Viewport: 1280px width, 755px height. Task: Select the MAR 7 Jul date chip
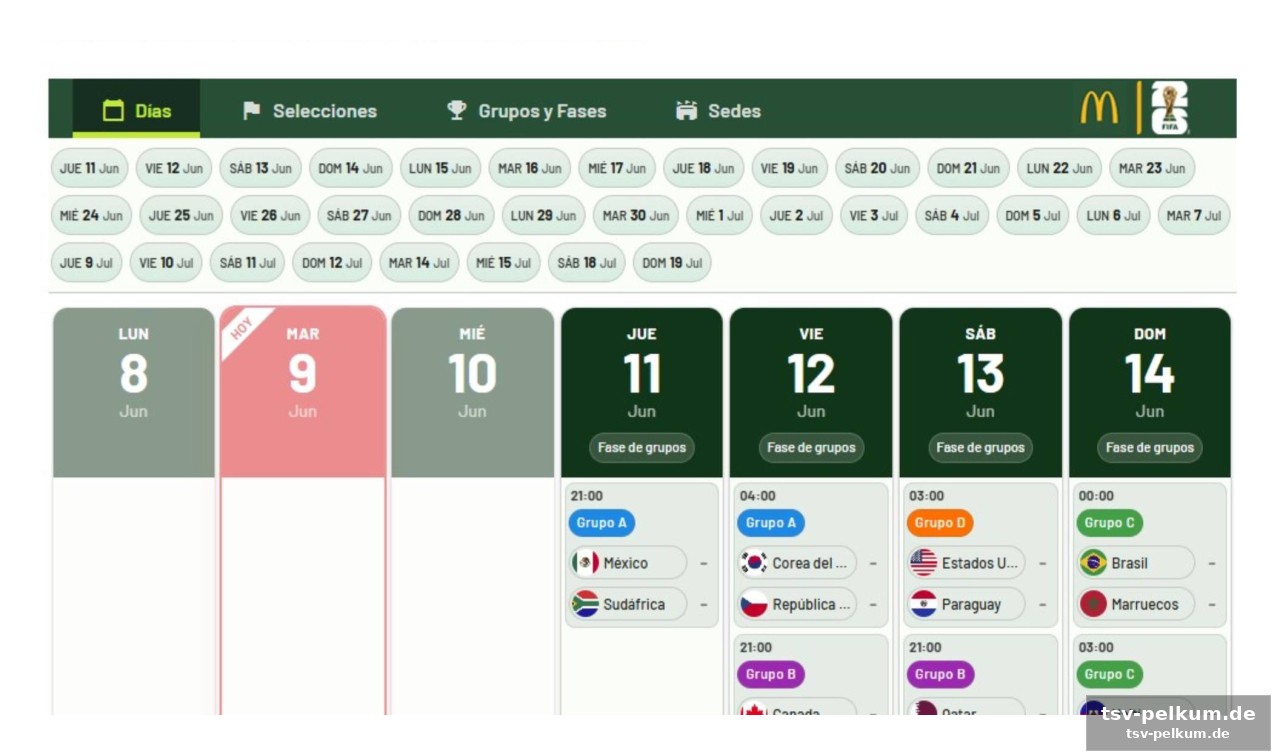tap(1193, 215)
